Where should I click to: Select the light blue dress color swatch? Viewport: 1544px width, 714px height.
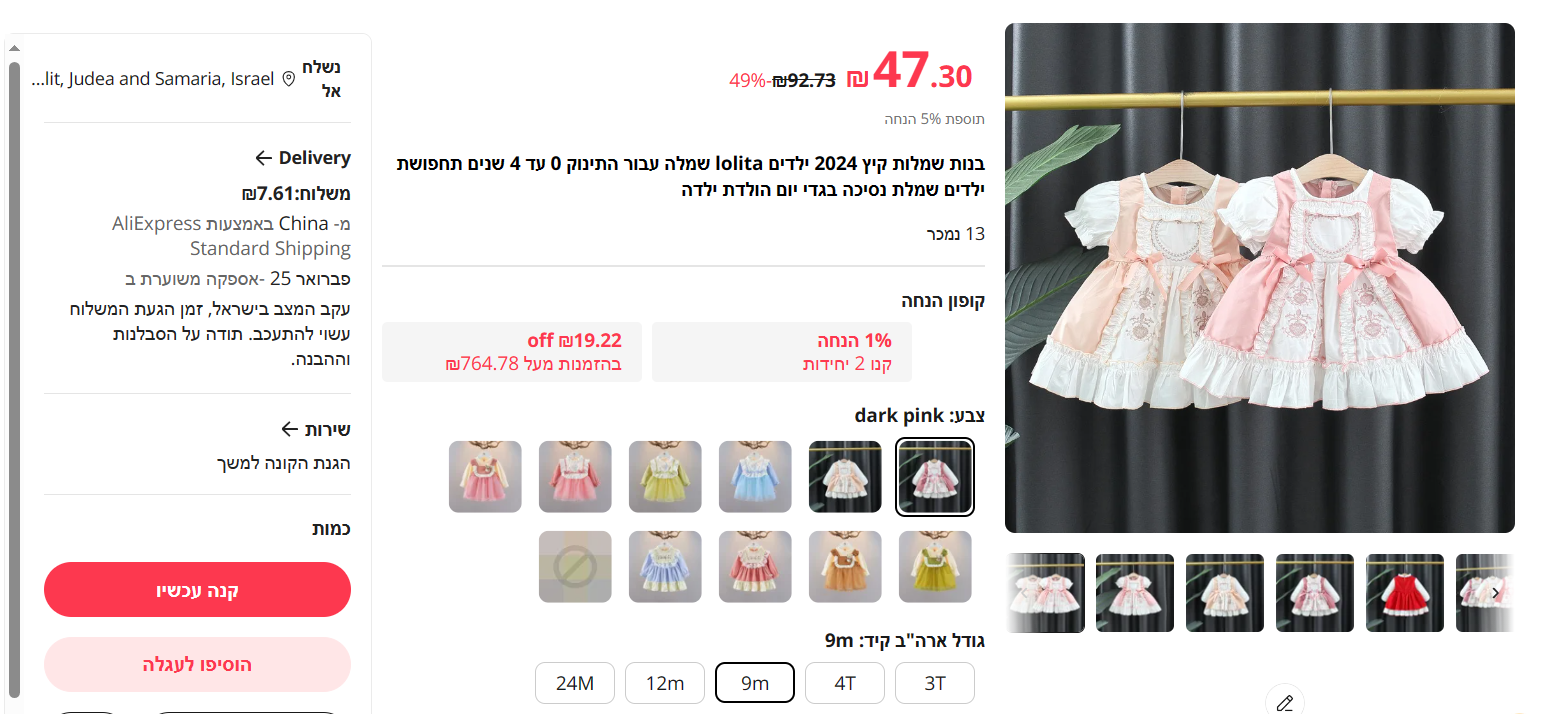point(755,477)
